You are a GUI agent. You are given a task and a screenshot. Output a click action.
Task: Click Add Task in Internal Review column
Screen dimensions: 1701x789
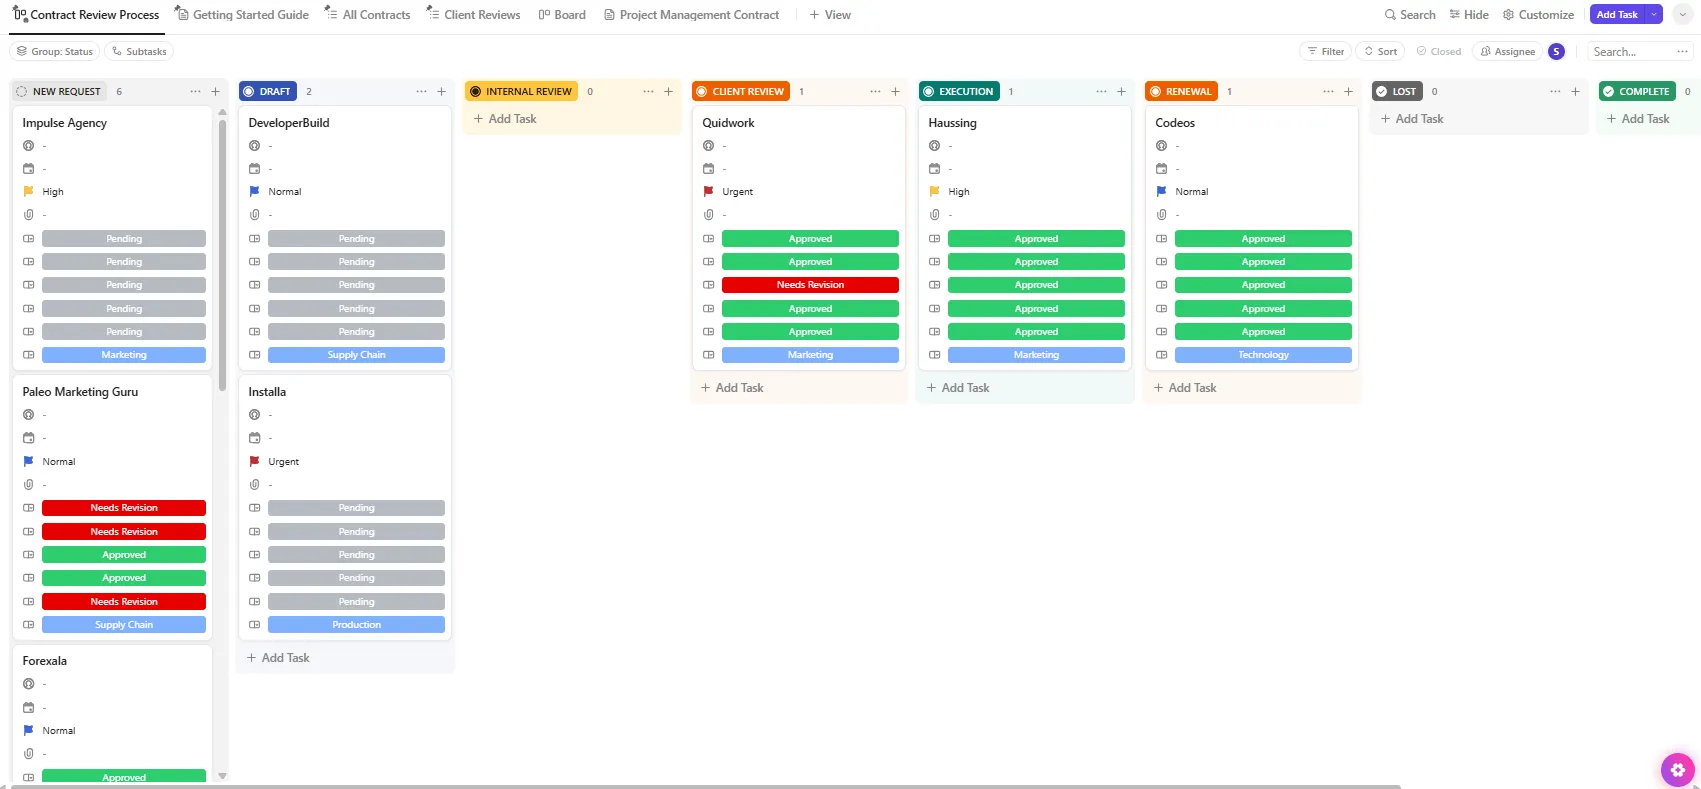coord(512,118)
